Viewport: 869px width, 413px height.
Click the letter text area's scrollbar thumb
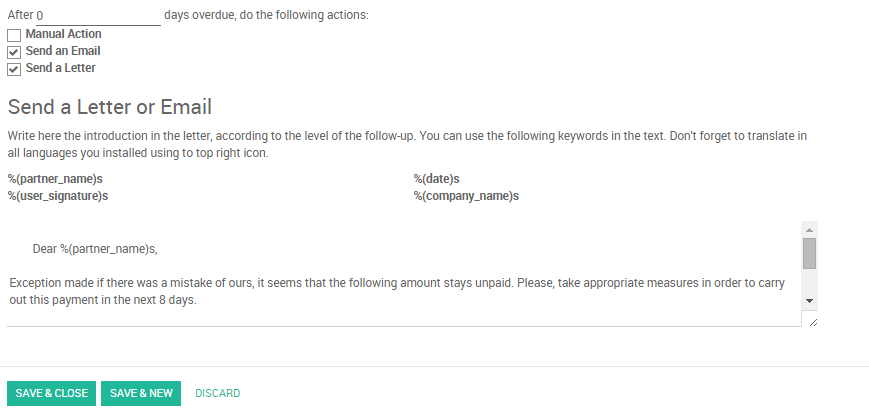coord(810,253)
